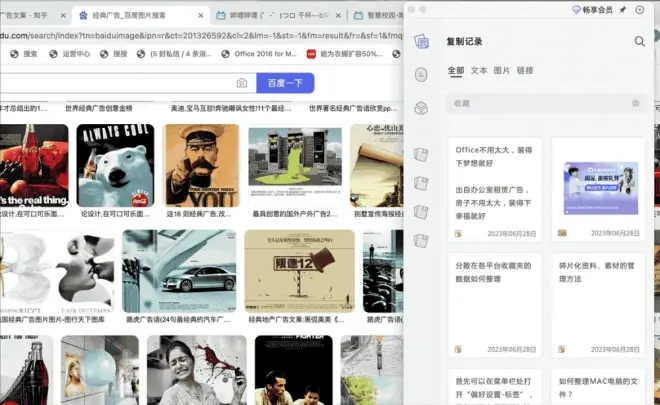This screenshot has width=660, height=405.
Task: Click the Baidu paw favicon on active tab
Action: coord(83,16)
